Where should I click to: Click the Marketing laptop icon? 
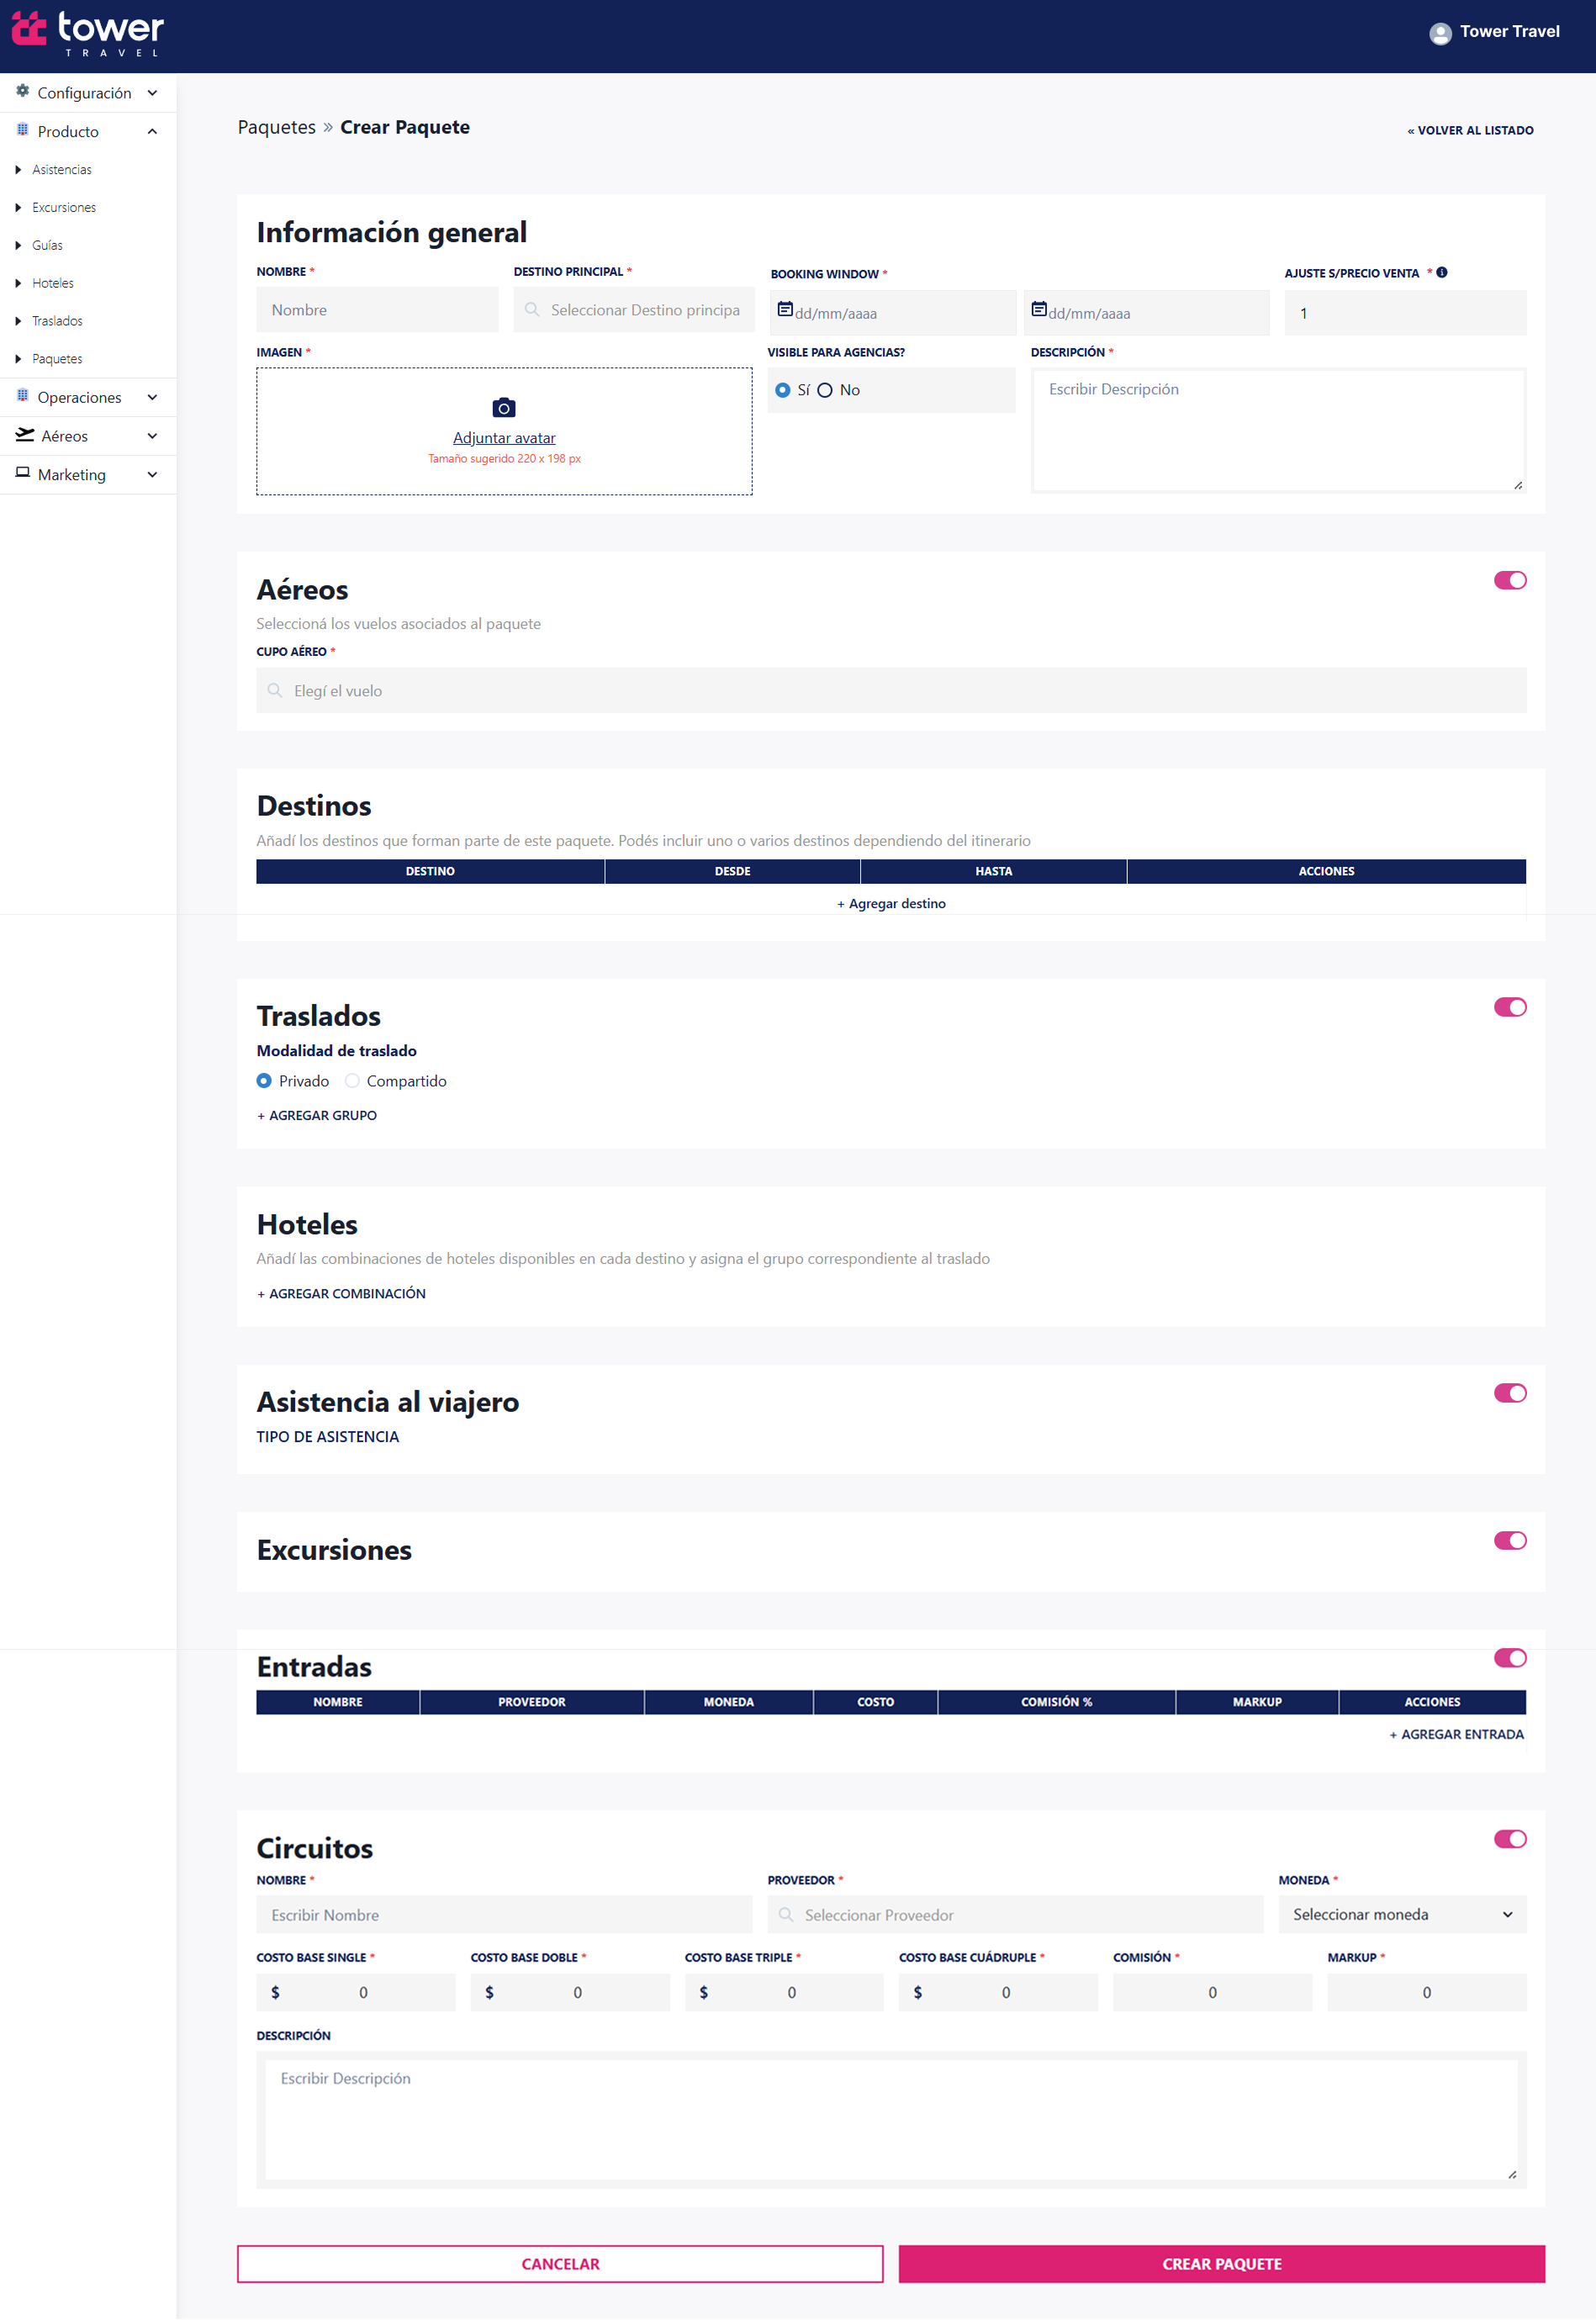point(22,473)
